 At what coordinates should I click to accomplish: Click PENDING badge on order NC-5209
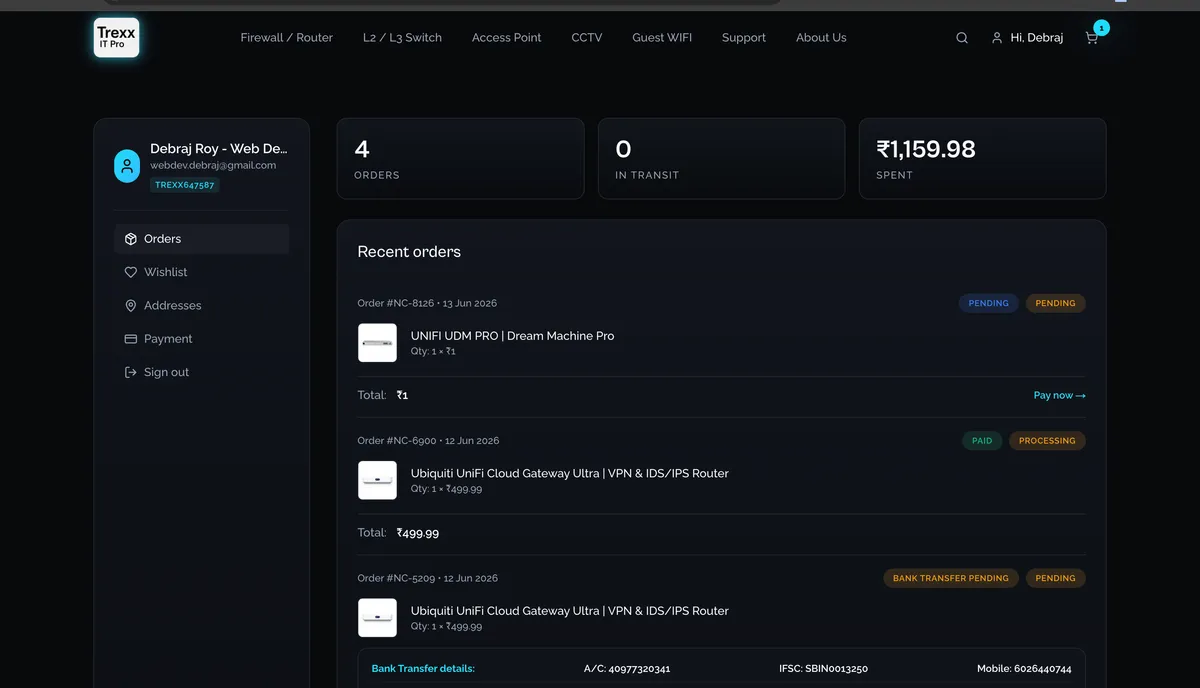click(x=1055, y=578)
